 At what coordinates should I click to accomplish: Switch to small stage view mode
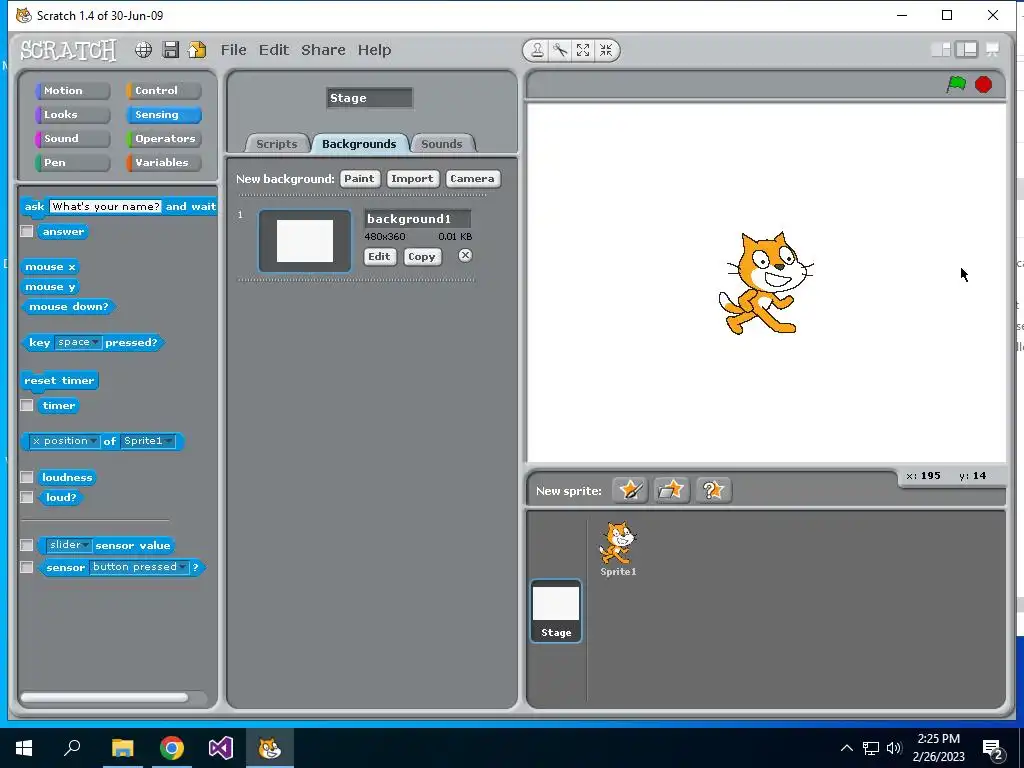click(940, 50)
